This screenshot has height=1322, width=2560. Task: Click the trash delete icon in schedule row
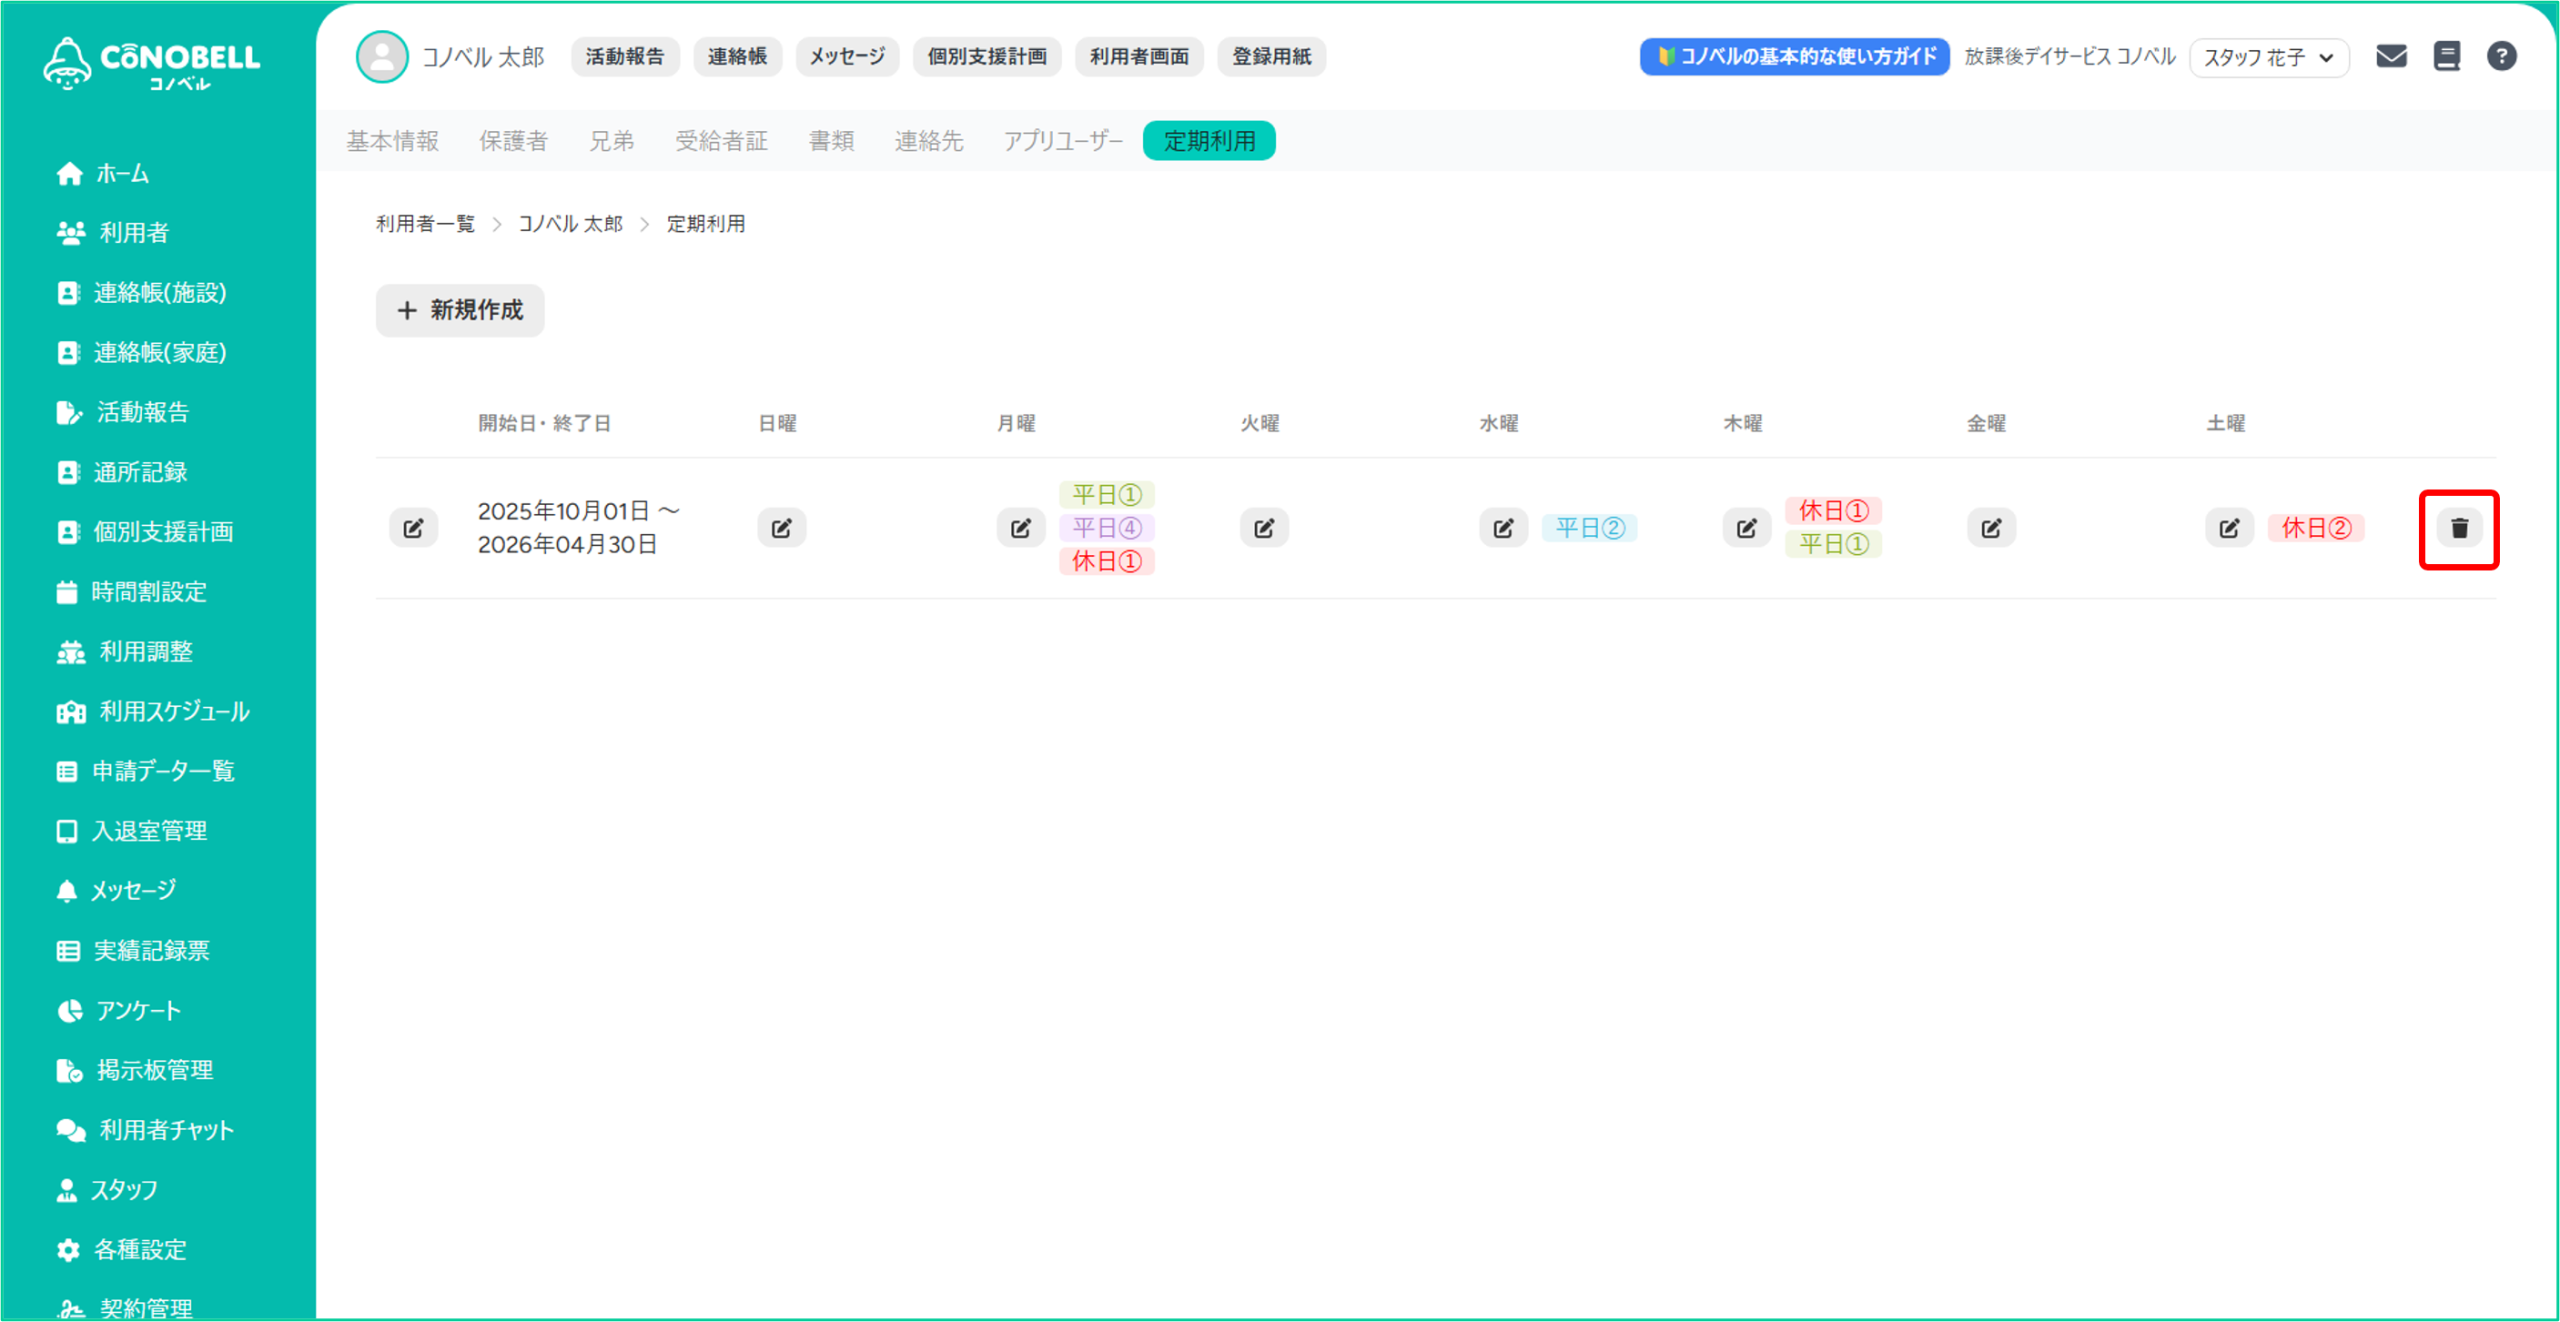pos(2458,528)
